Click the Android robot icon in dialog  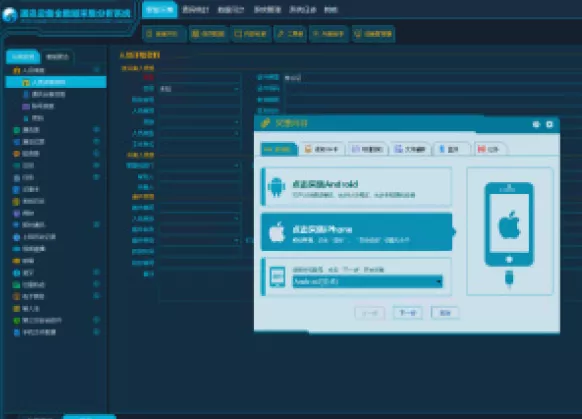(277, 187)
